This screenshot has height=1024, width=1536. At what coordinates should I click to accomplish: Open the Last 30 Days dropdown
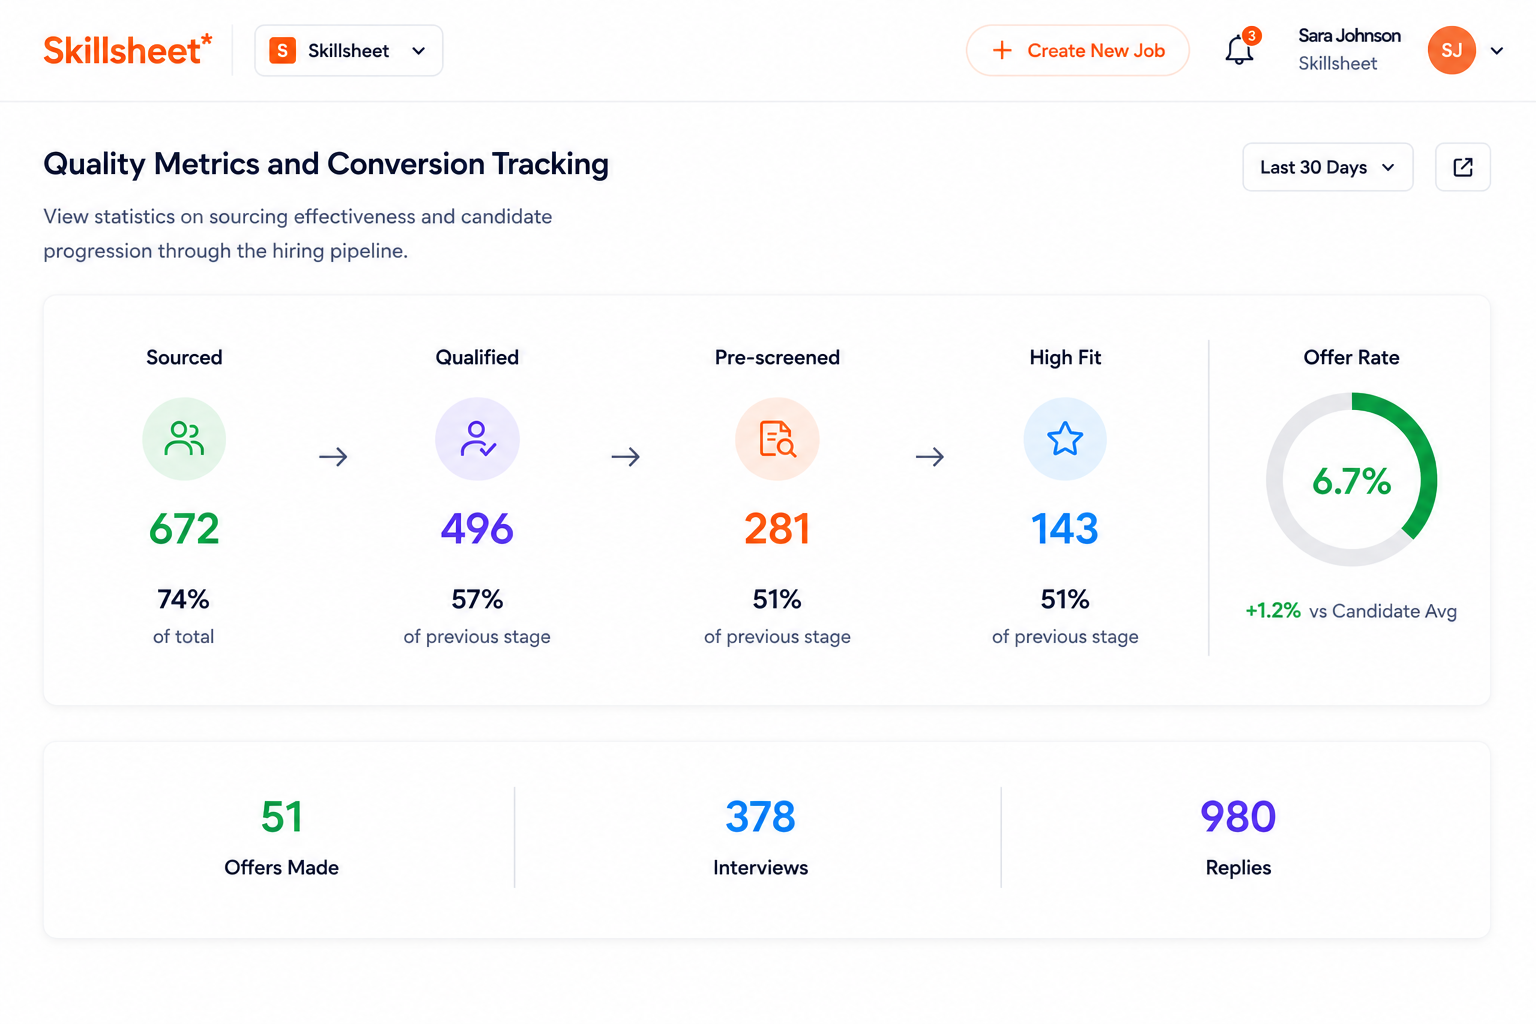point(1327,167)
